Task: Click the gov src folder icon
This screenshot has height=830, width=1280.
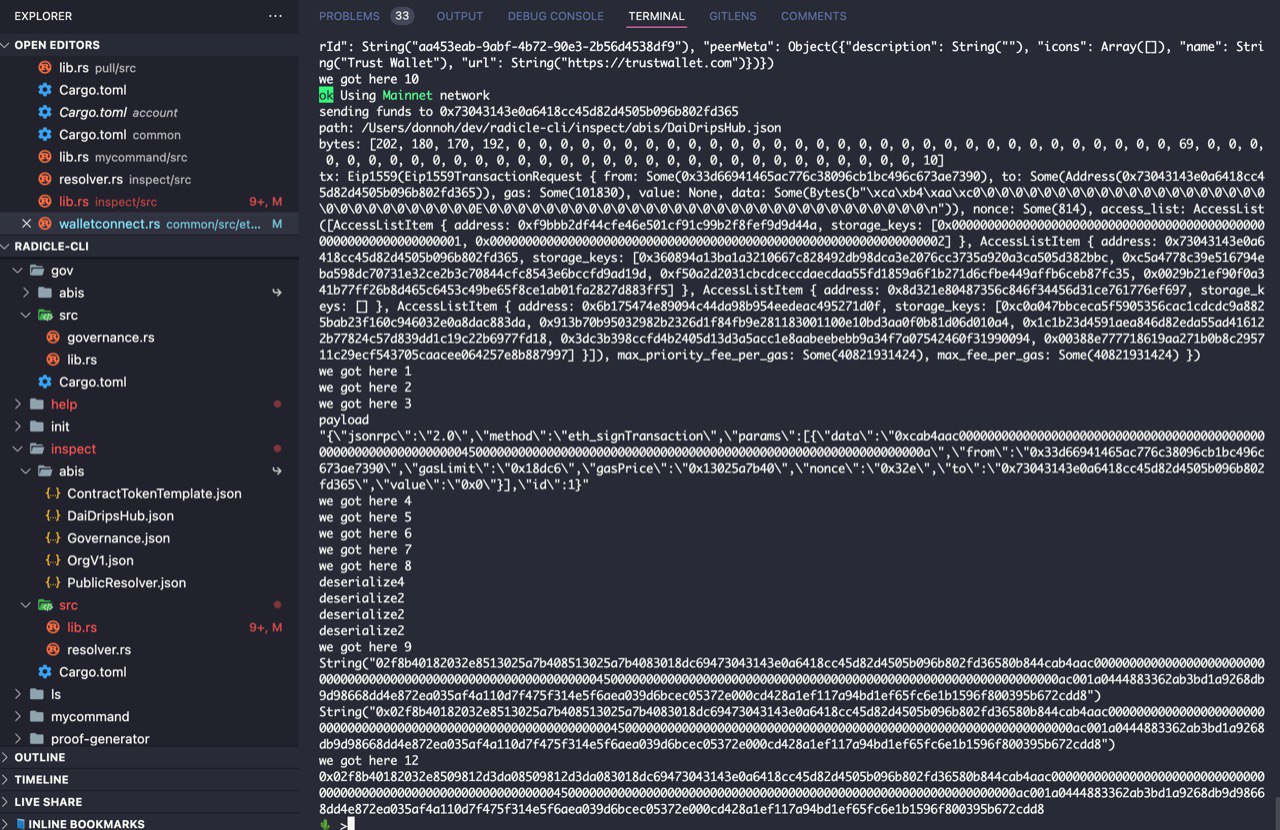Action: [x=45, y=315]
